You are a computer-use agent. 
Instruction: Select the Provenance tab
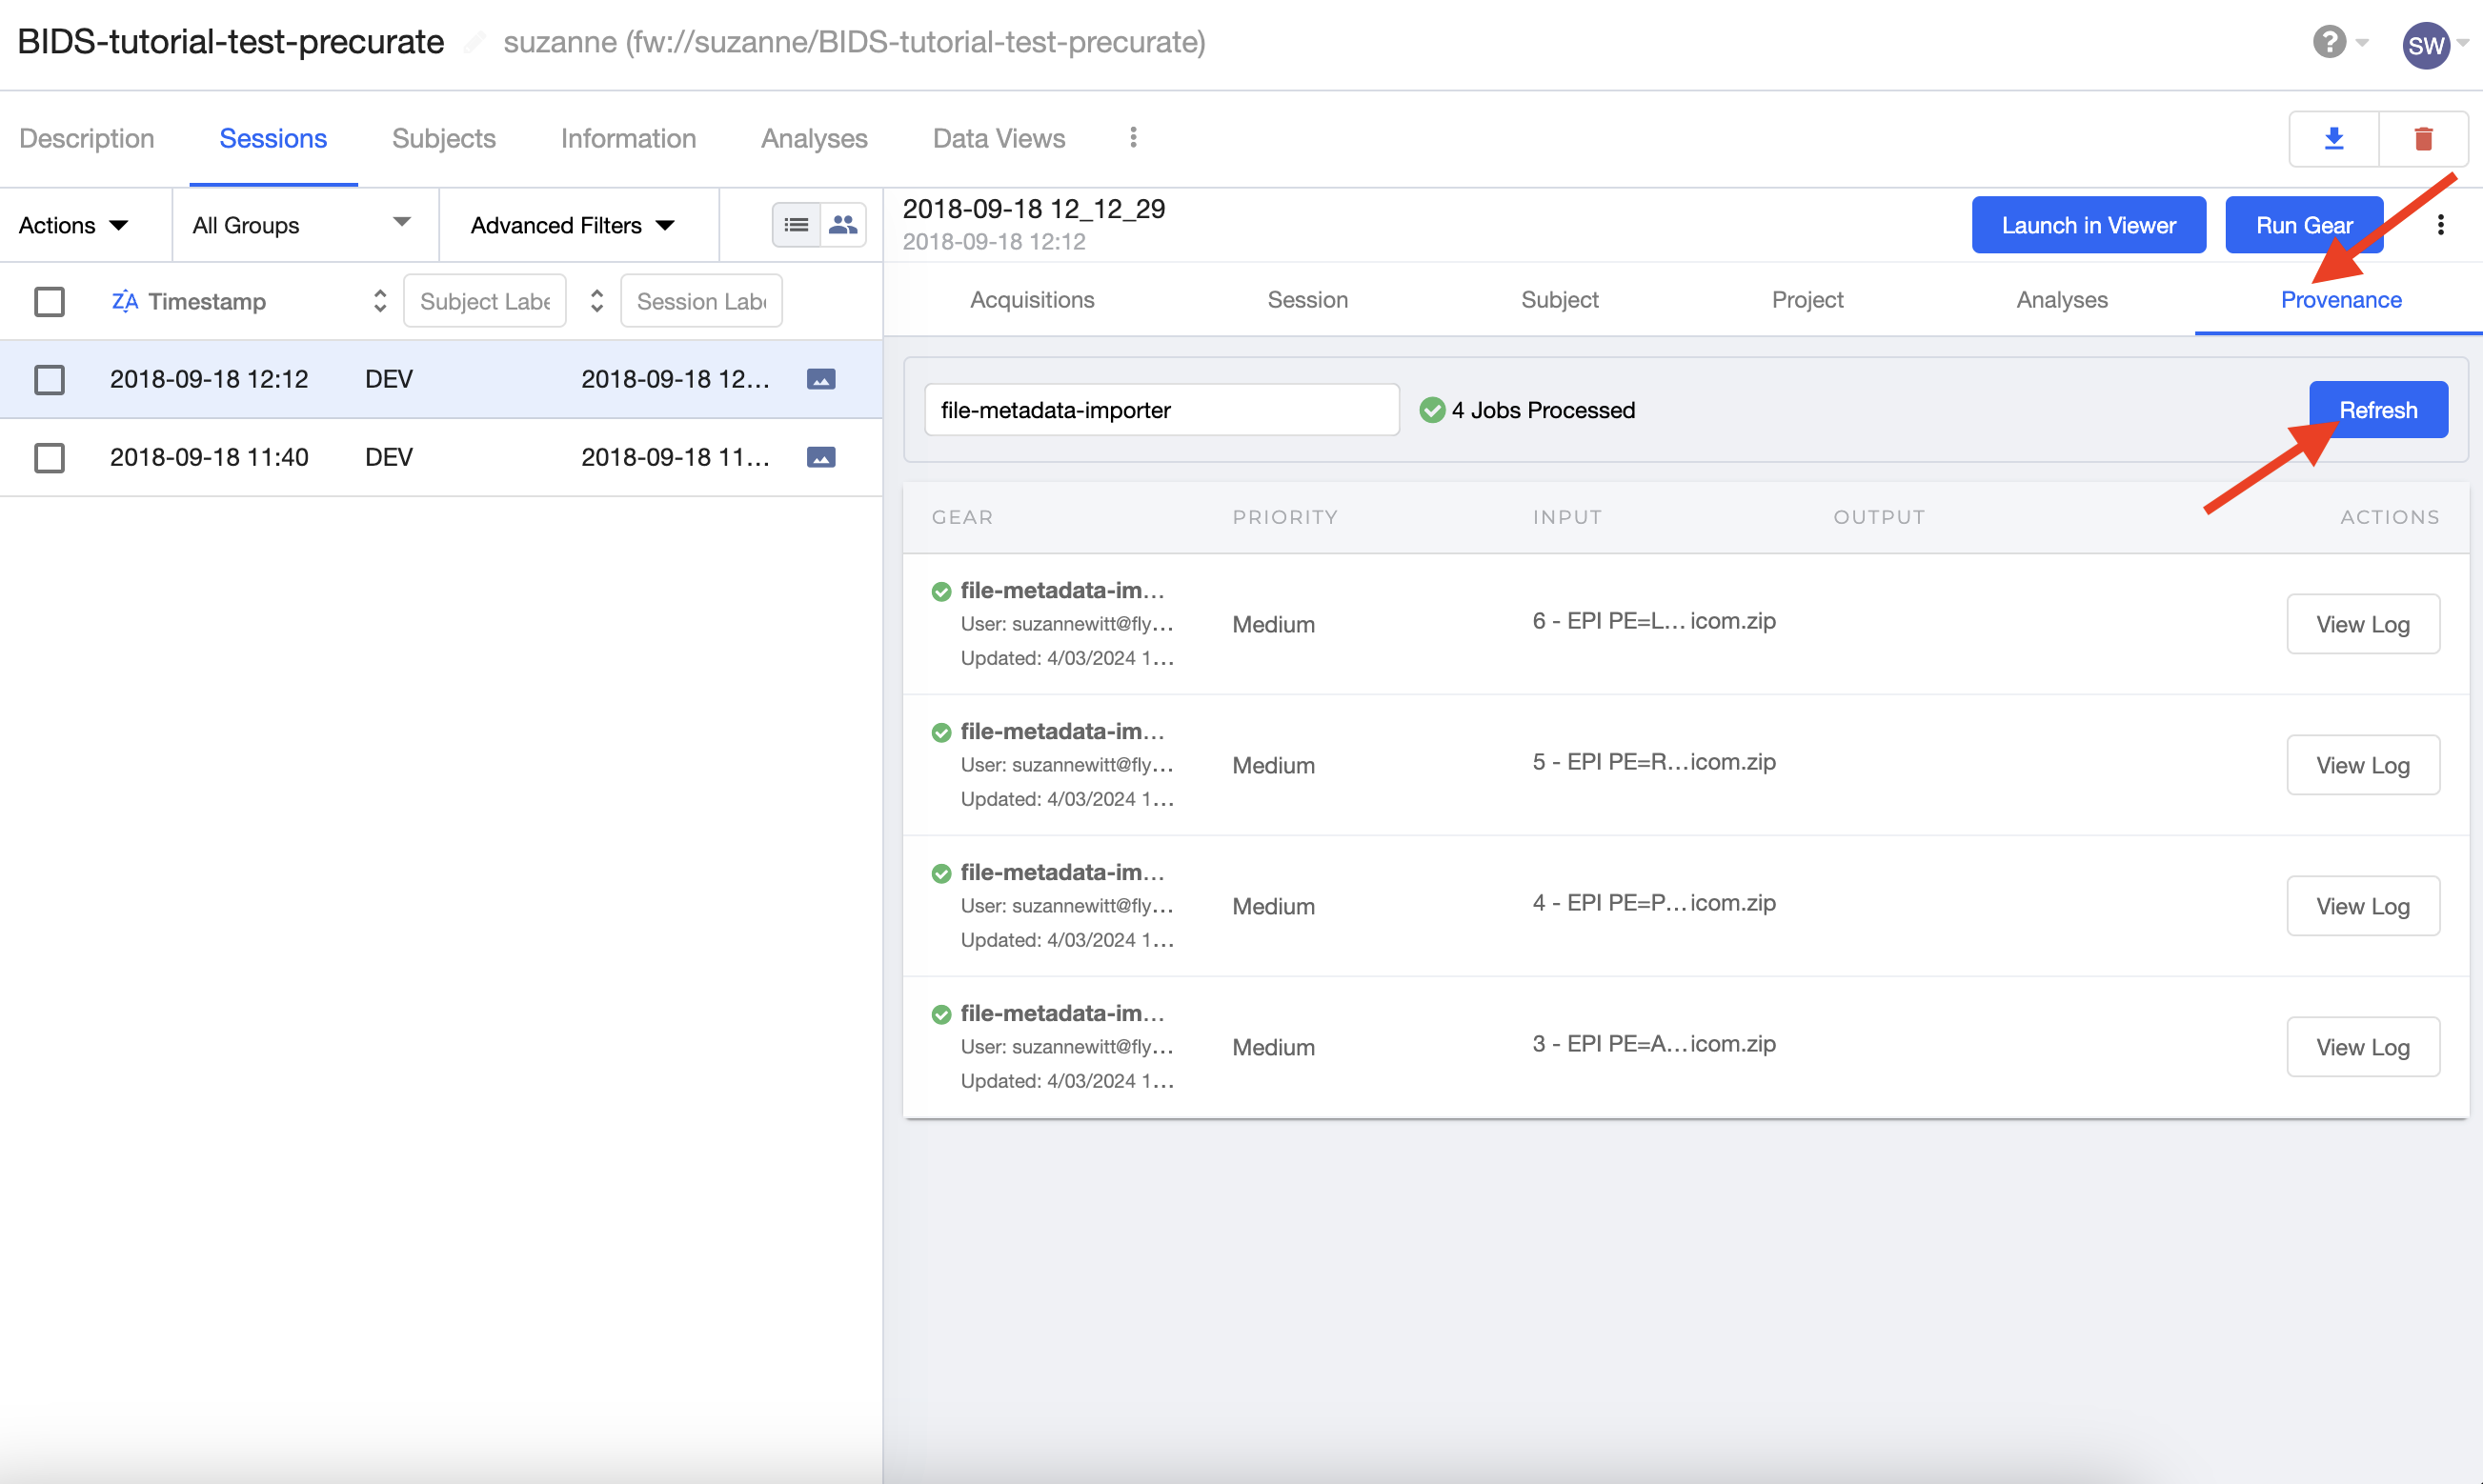coord(2340,299)
